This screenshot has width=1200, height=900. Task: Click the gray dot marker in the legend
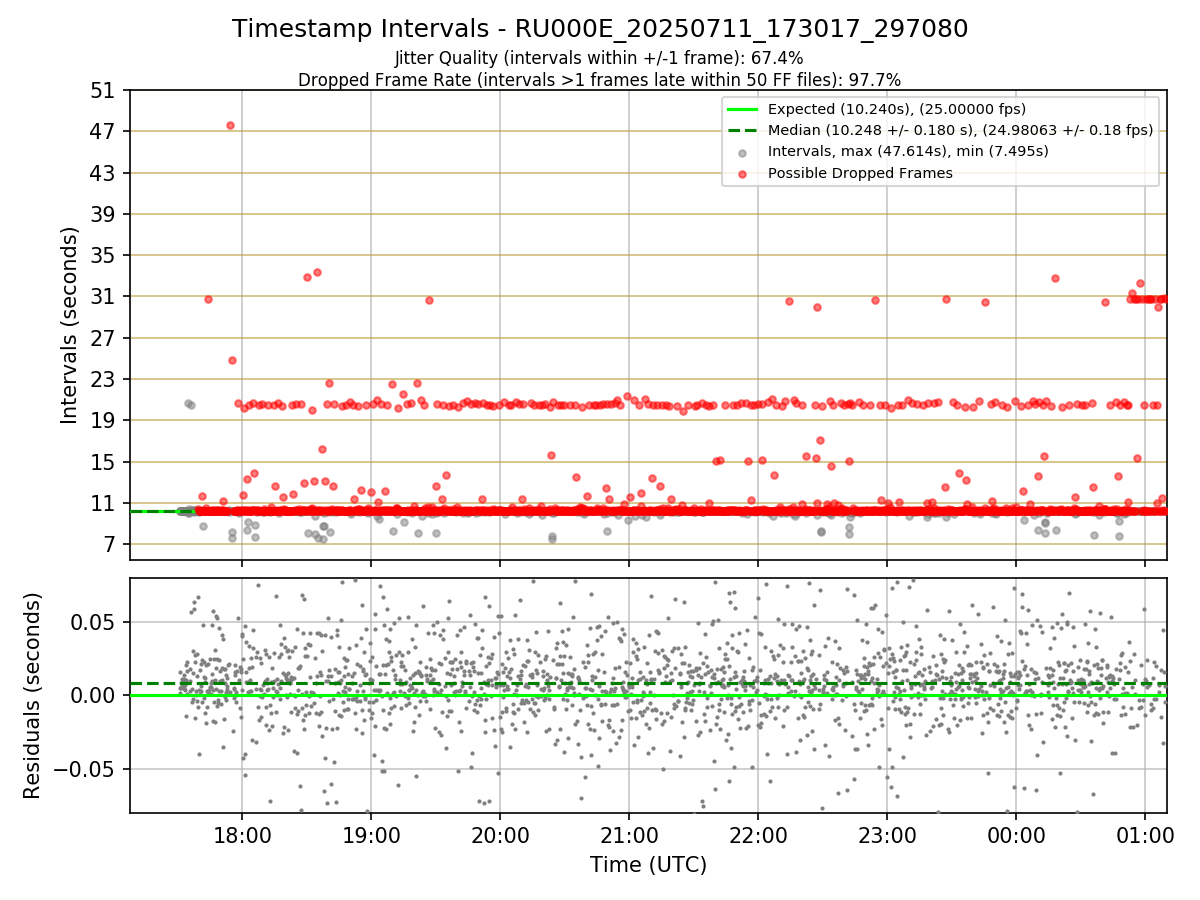point(742,152)
